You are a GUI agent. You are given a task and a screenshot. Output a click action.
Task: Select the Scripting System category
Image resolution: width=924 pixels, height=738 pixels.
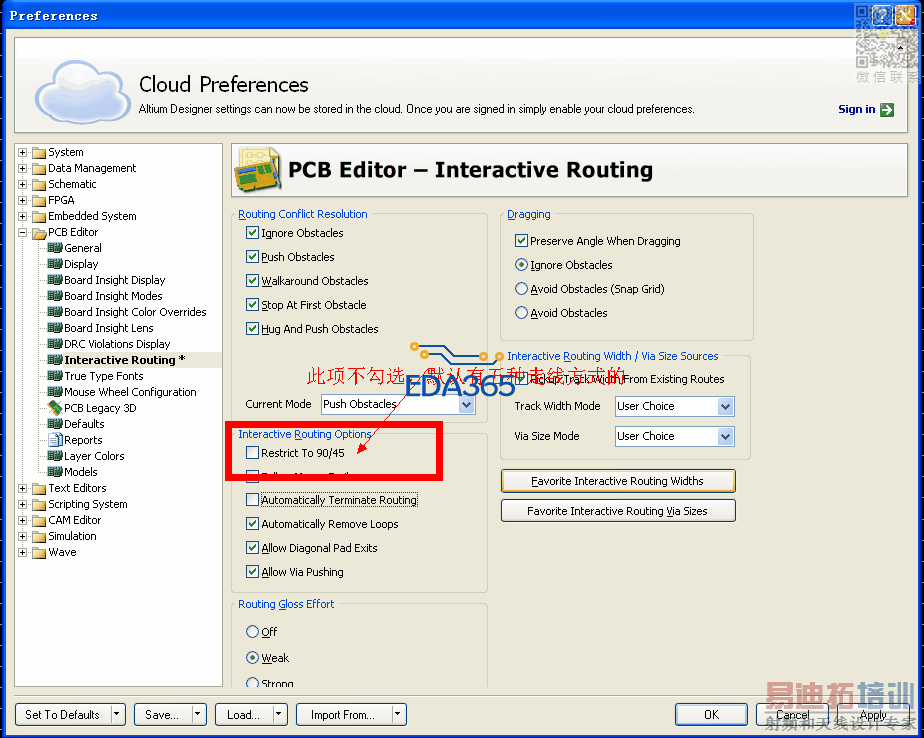88,504
